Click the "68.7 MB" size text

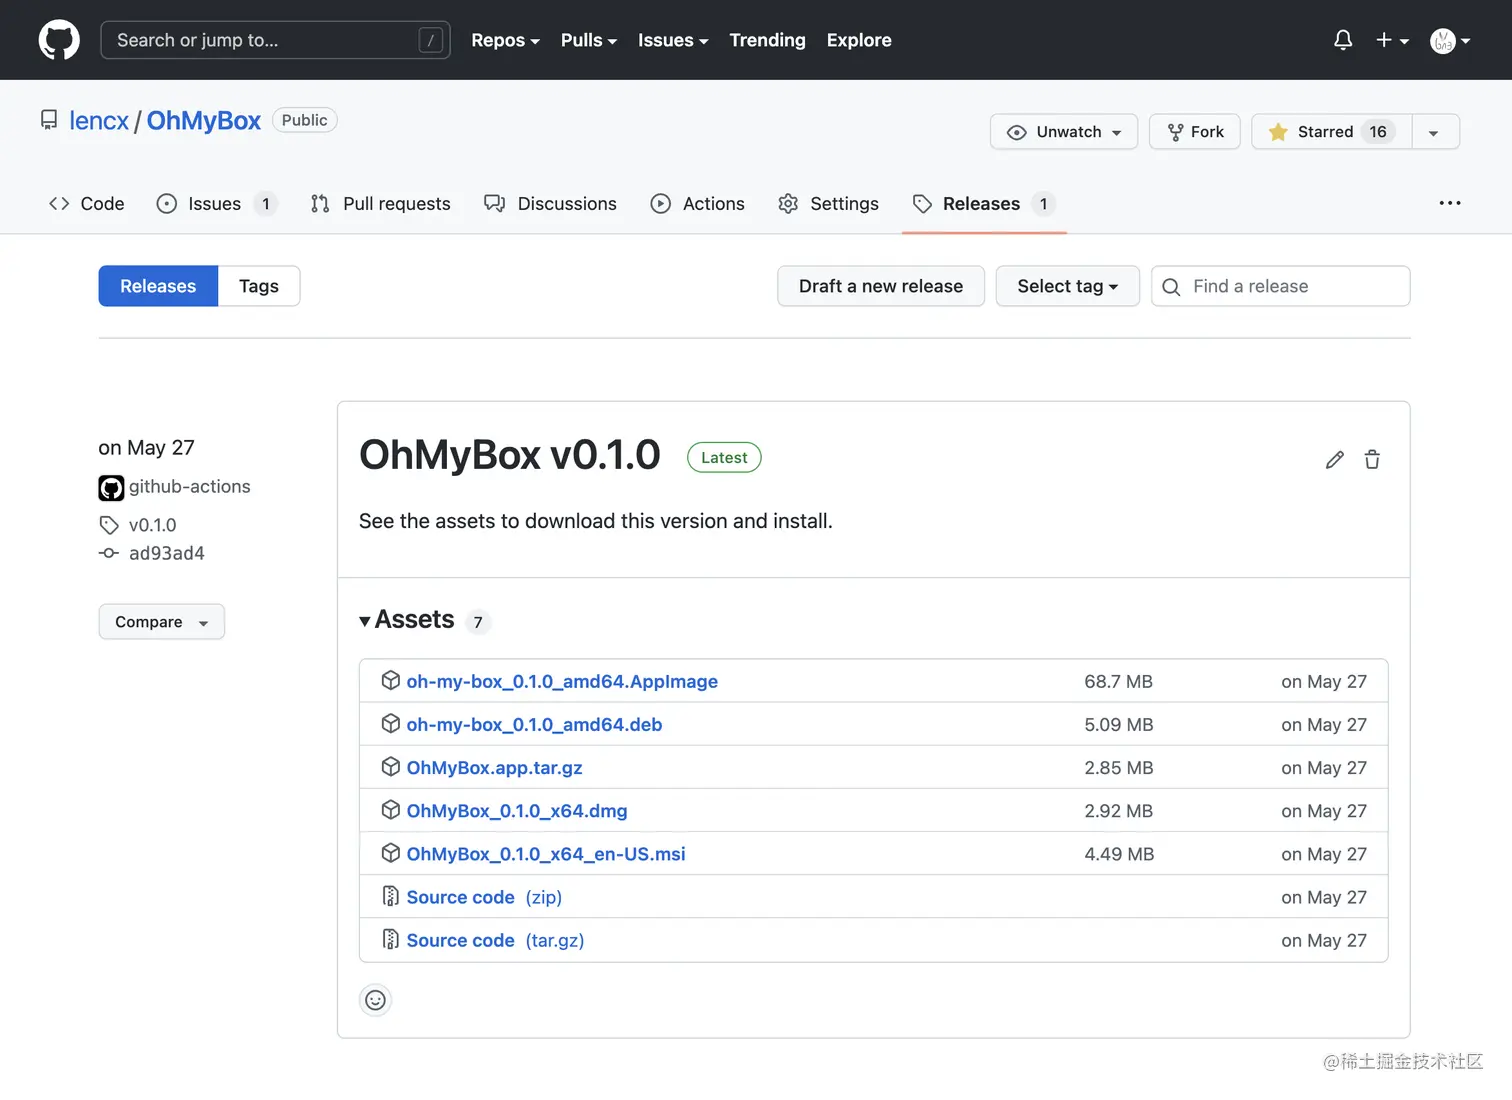(x=1118, y=681)
